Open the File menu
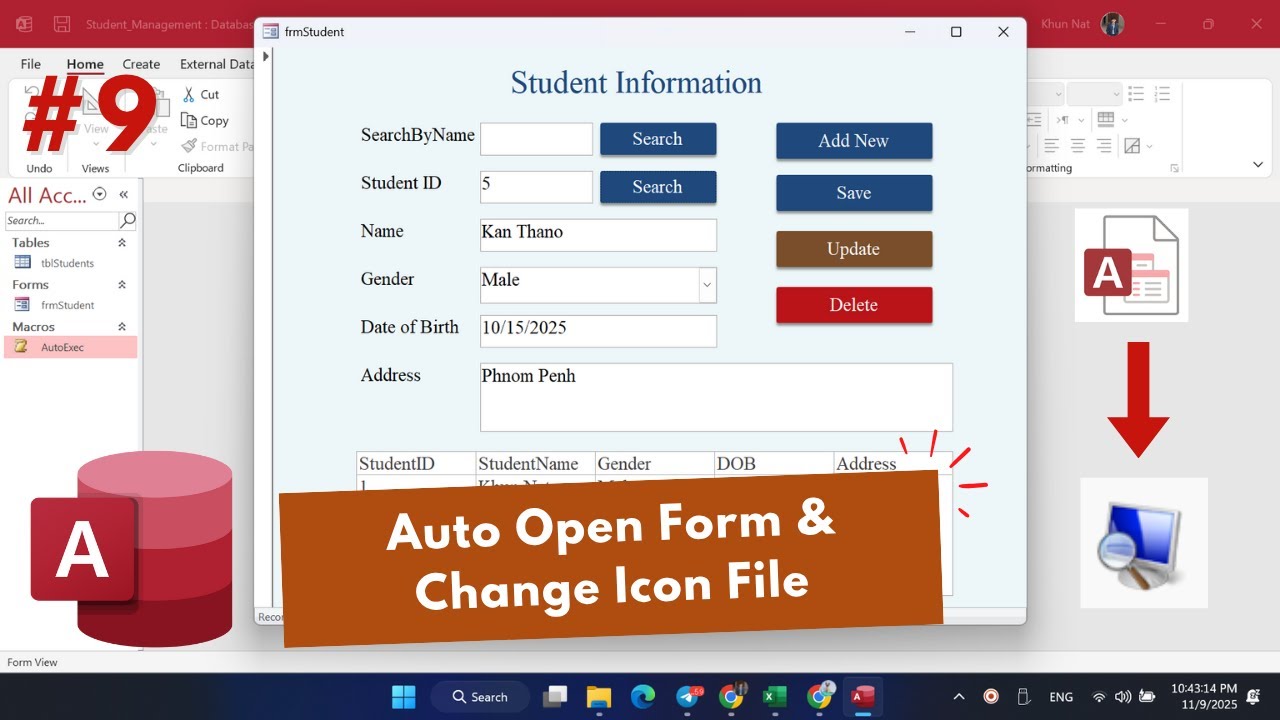Image resolution: width=1280 pixels, height=720 pixels. 30,64
